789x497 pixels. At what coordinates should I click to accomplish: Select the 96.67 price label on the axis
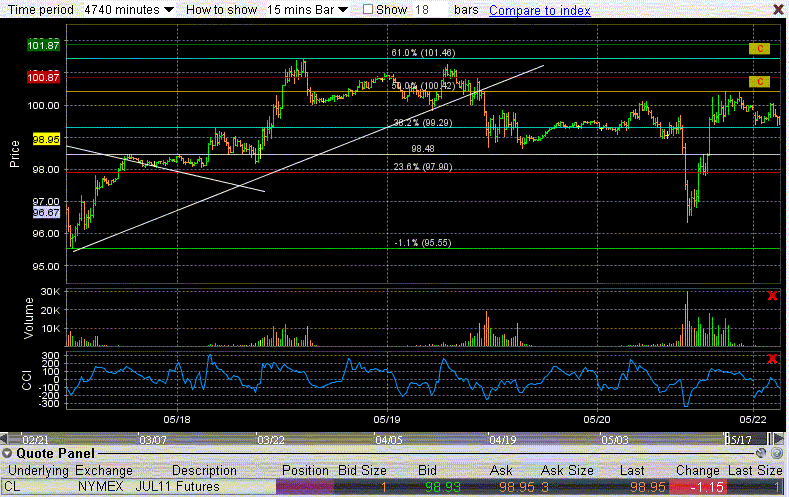46,212
